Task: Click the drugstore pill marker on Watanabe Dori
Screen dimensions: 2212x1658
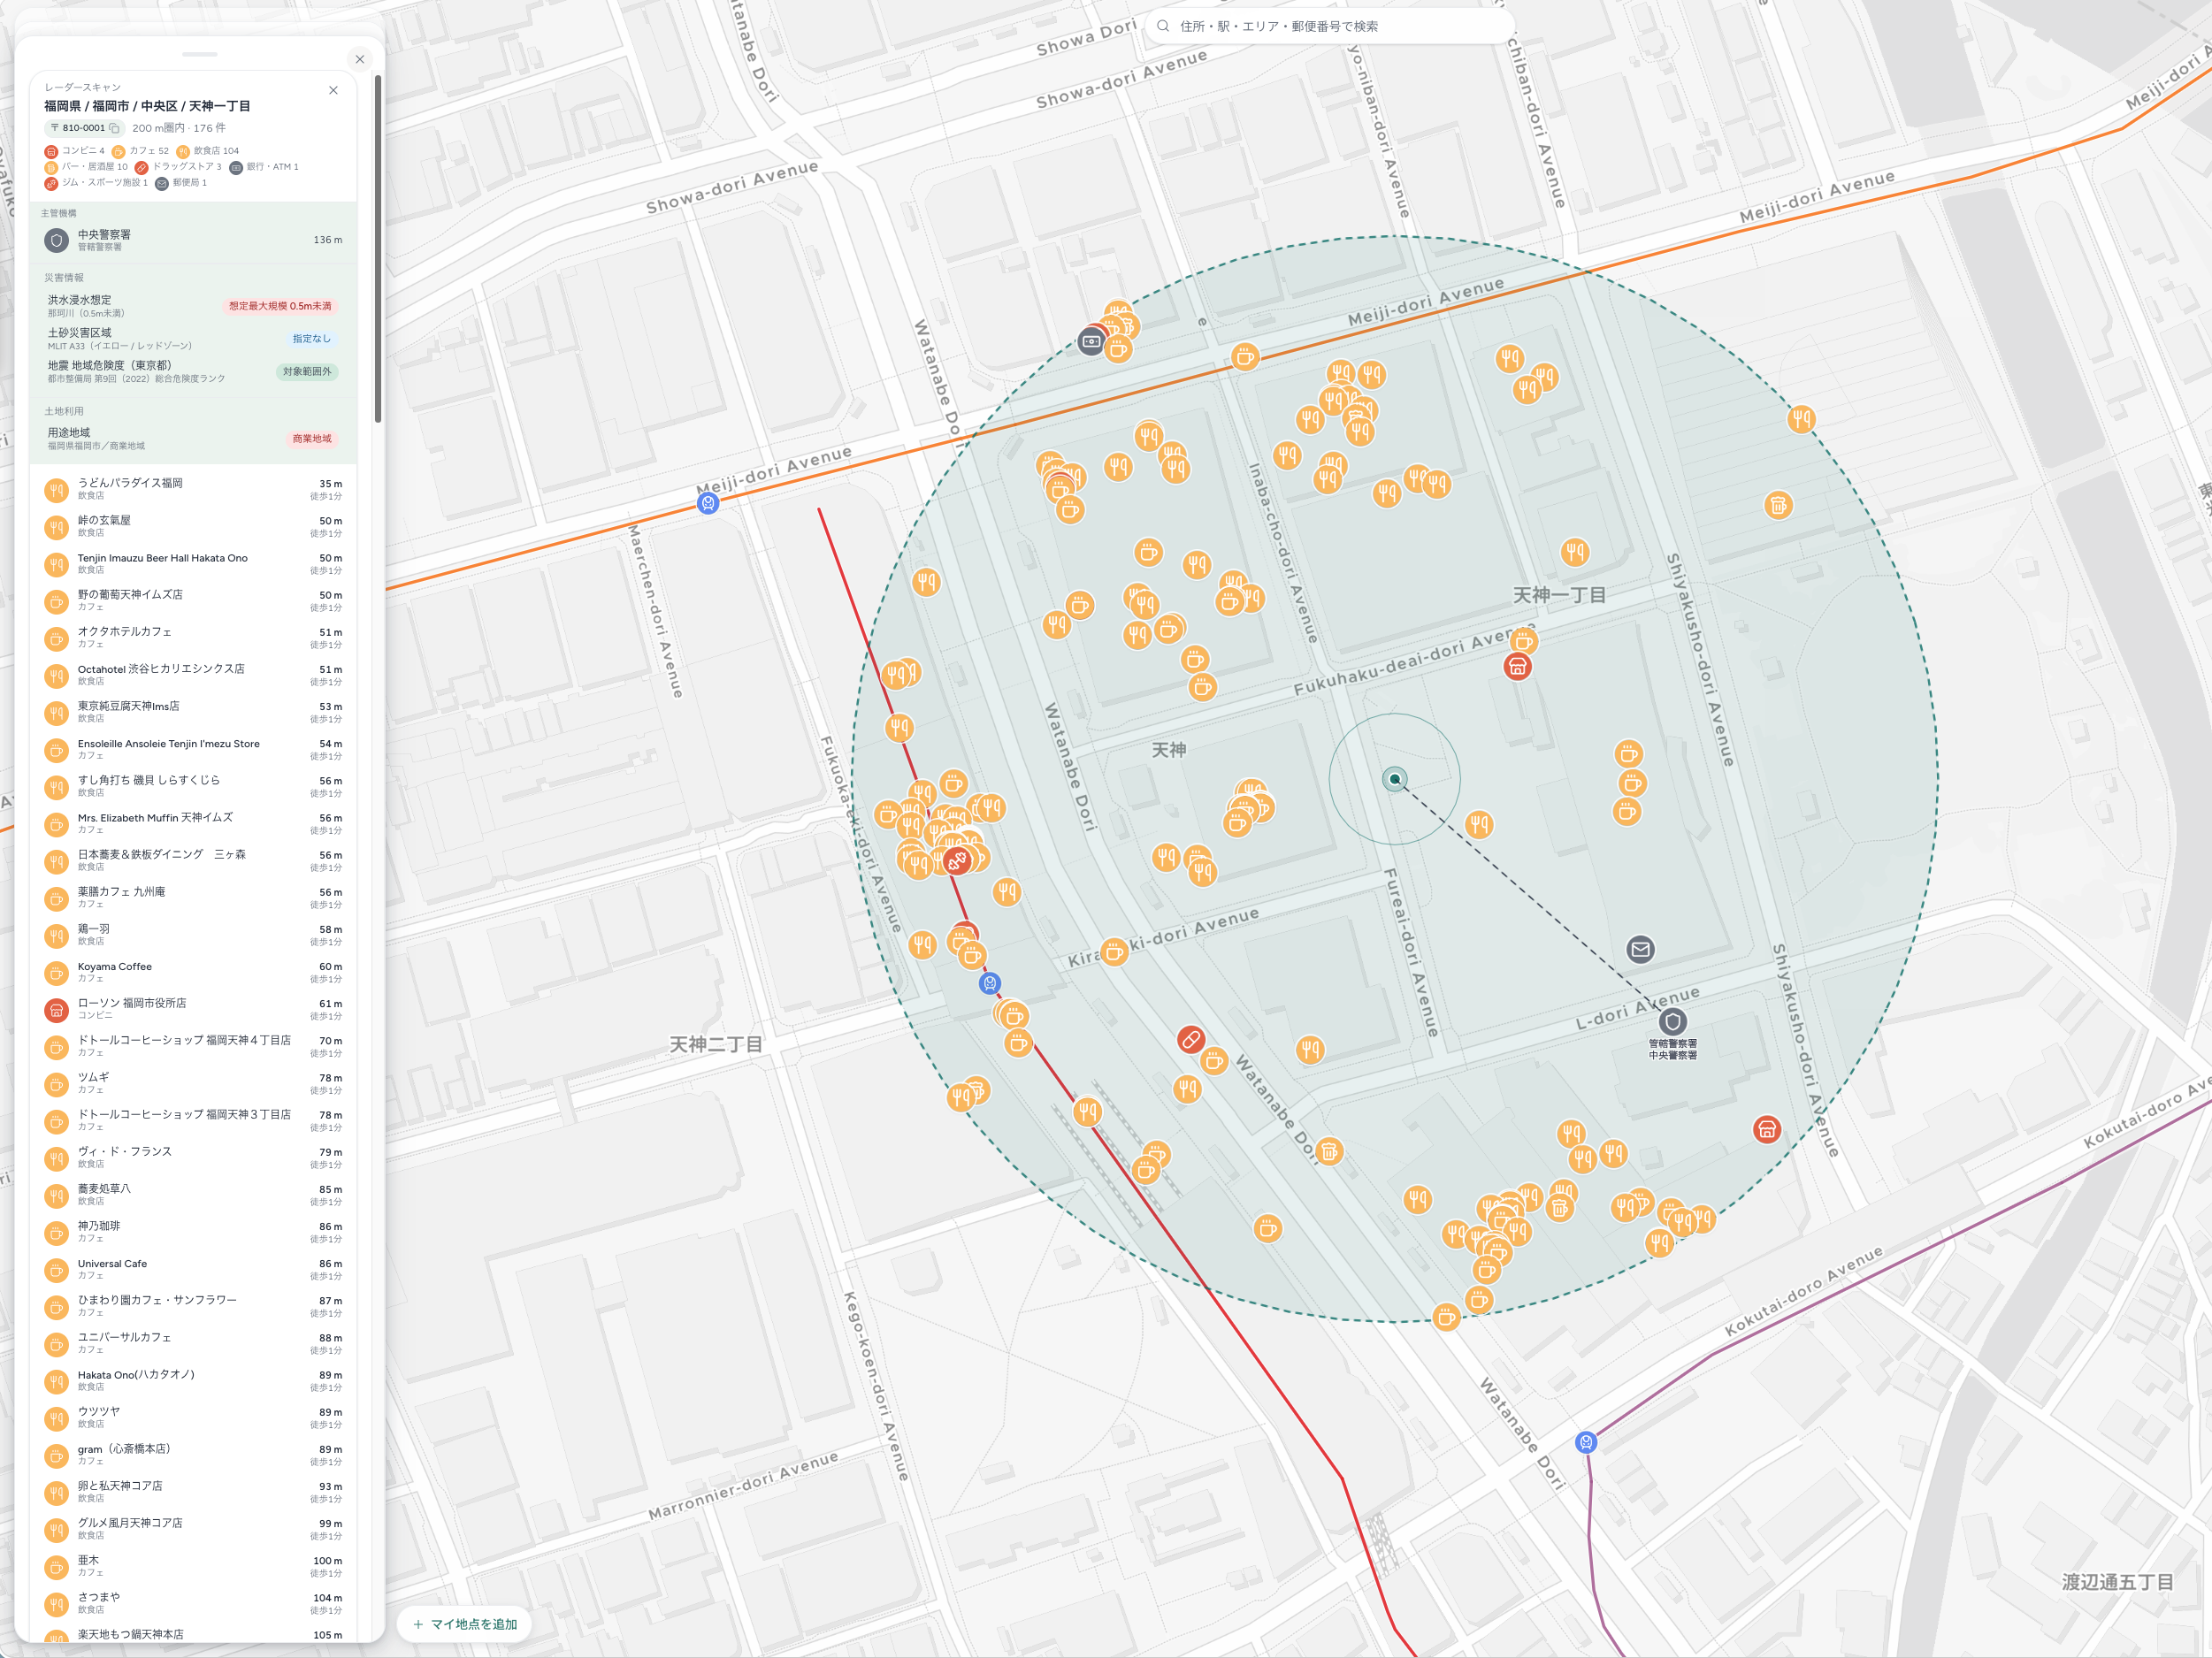Action: [1190, 1040]
